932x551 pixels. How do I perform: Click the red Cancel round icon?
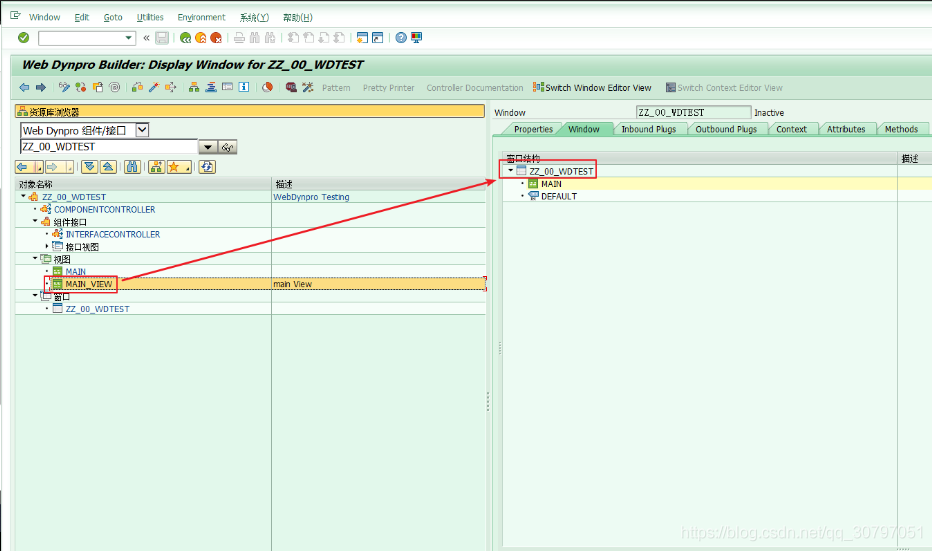[216, 38]
